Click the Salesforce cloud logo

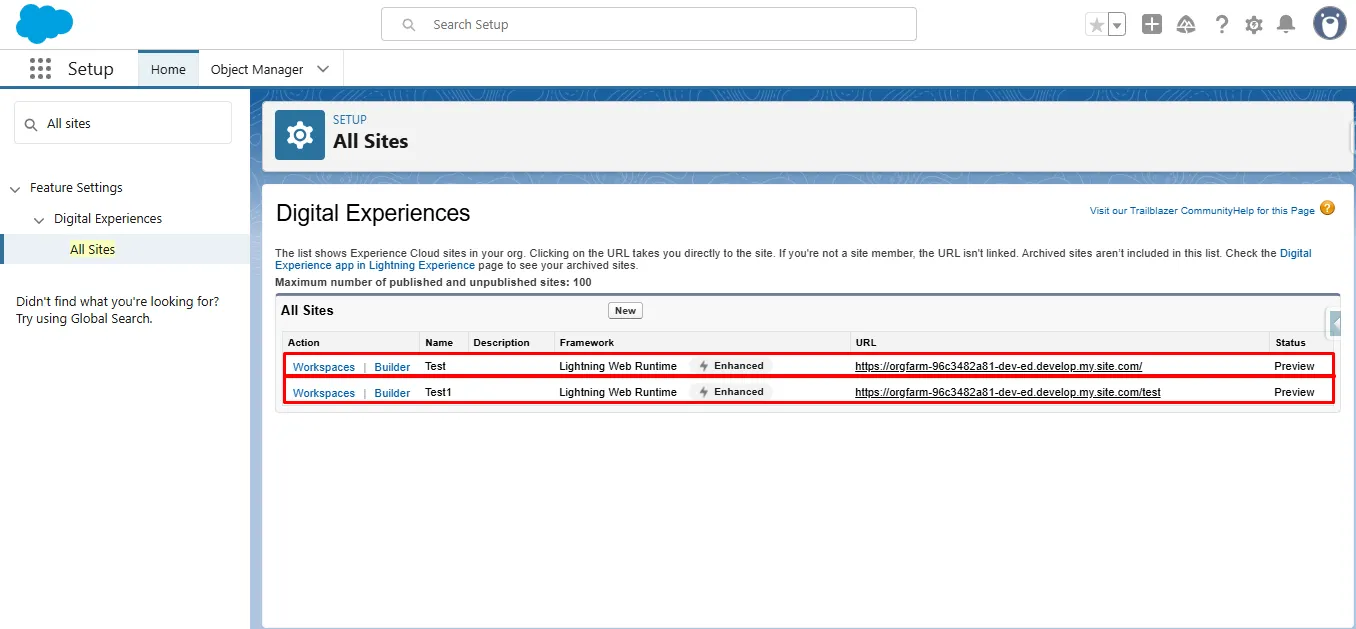pos(45,24)
